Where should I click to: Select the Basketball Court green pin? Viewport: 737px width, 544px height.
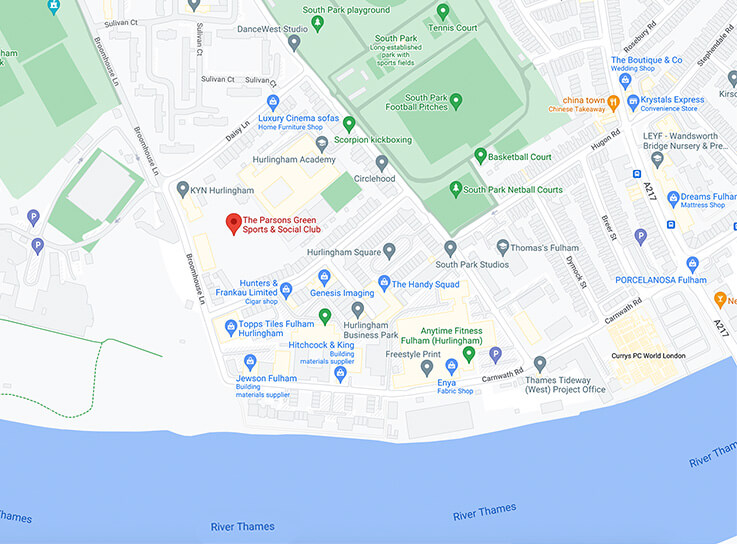pyautogui.click(x=480, y=156)
